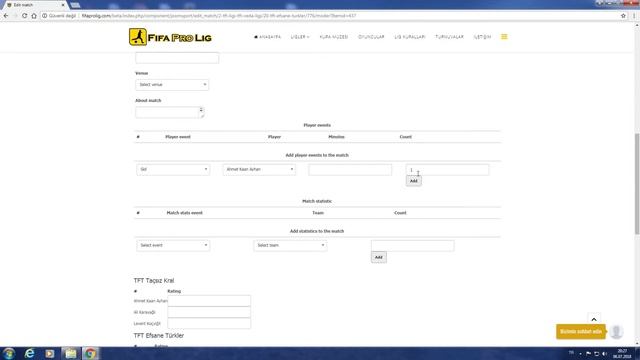Image resolution: width=640 pixels, height=360 pixels.
Task: Click the TFT Efsane Türkler heading
Action: pyautogui.click(x=159, y=335)
